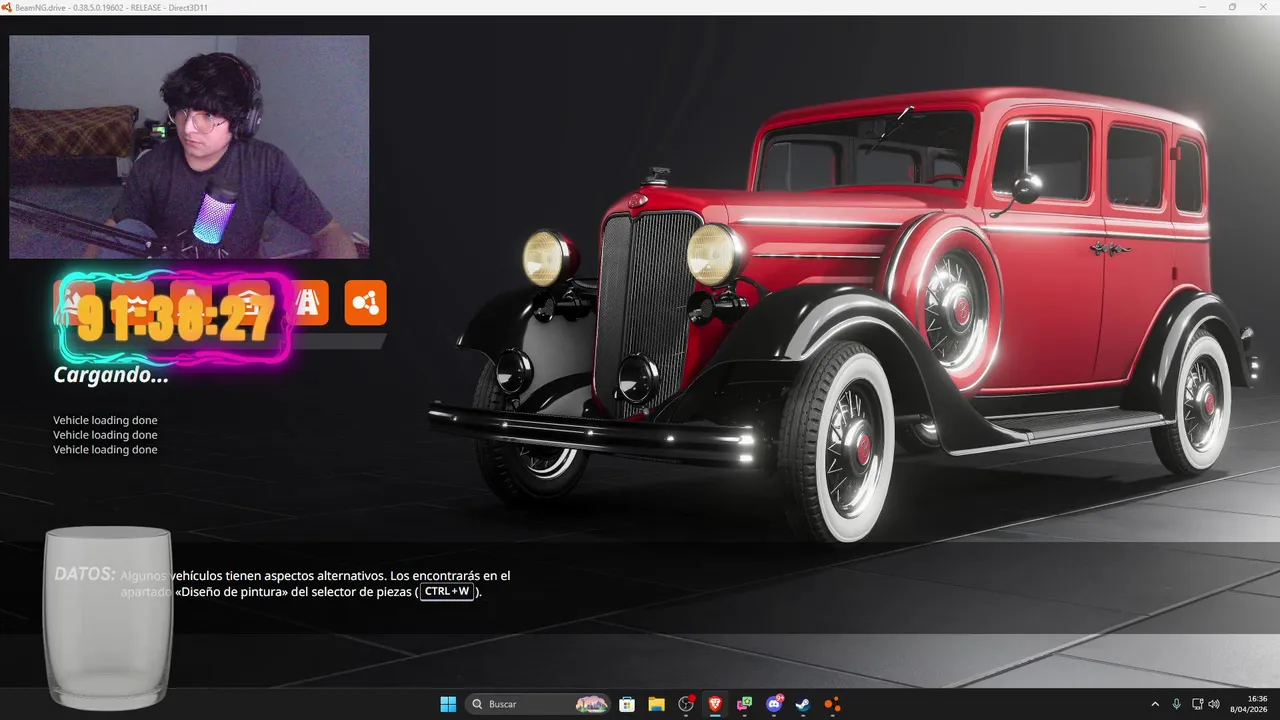Open File Explorer from the taskbar

656,704
